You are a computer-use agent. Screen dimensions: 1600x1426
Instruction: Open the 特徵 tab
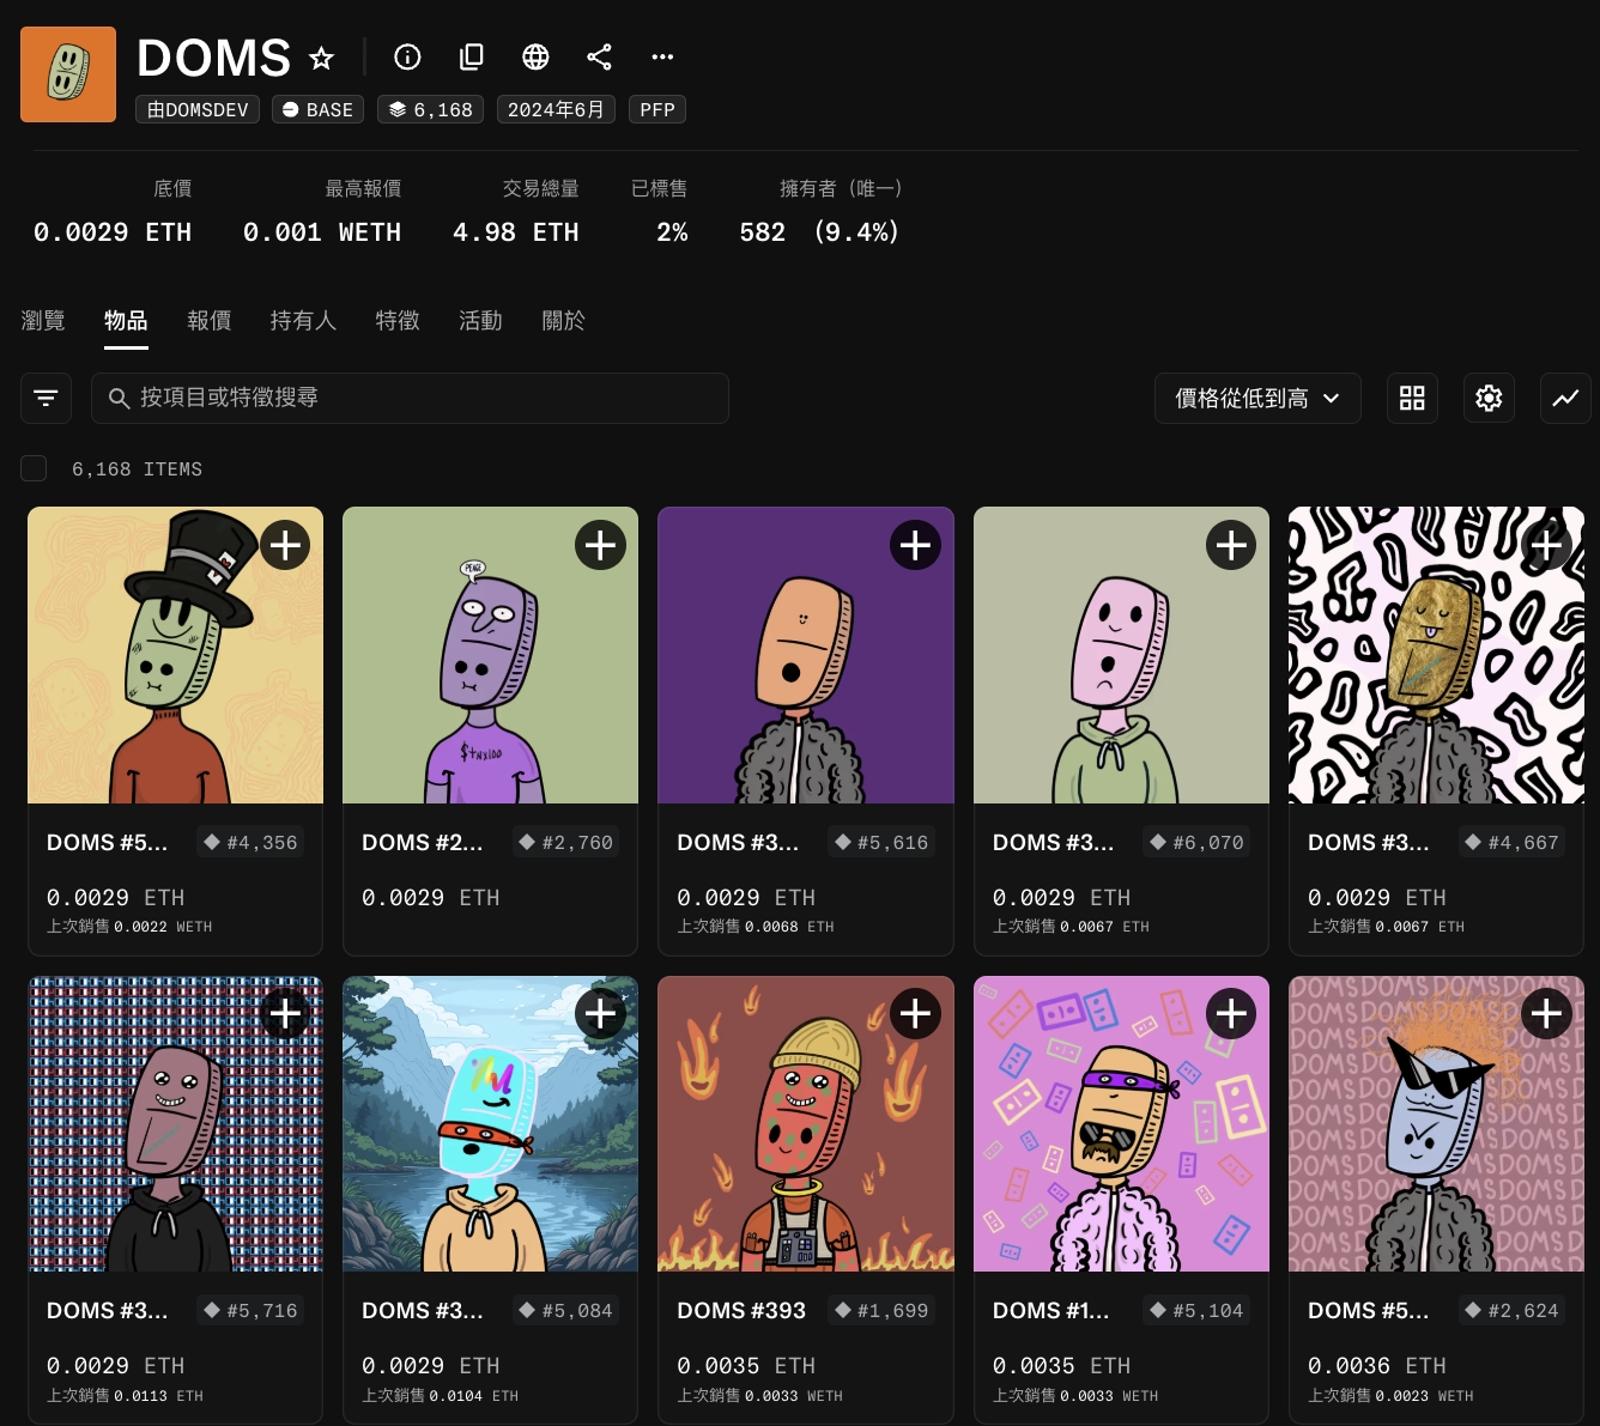(x=397, y=320)
